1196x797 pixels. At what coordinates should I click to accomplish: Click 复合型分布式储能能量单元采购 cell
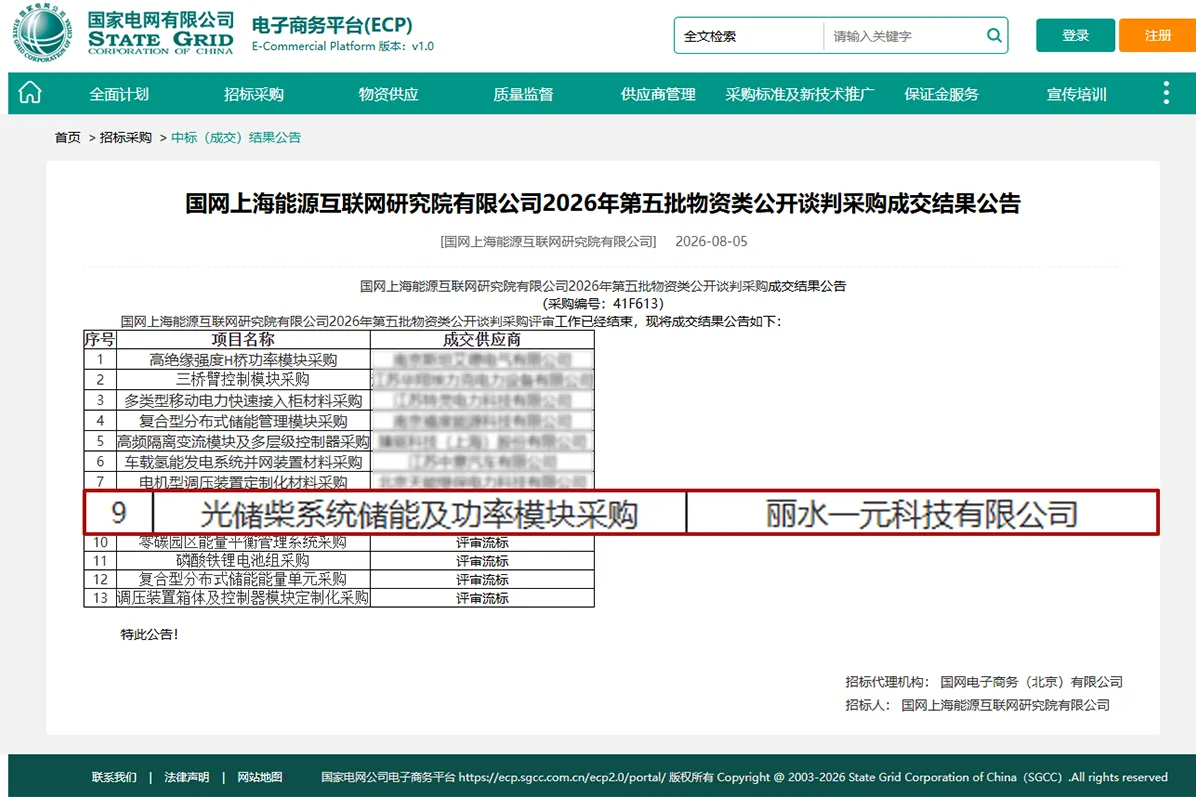click(243, 580)
